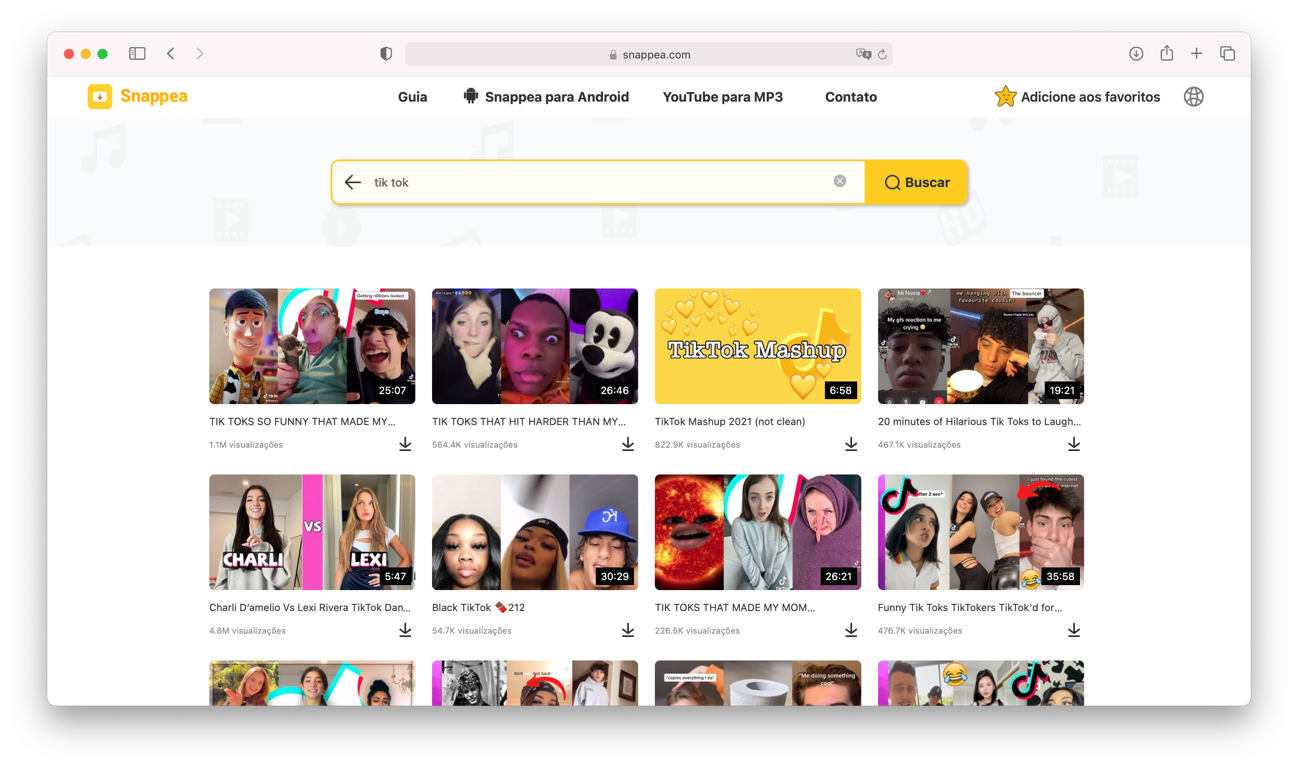Download 'TIK TOKS THAT MADE MY MOM' video
Viewport: 1298px width, 768px height.
point(851,630)
